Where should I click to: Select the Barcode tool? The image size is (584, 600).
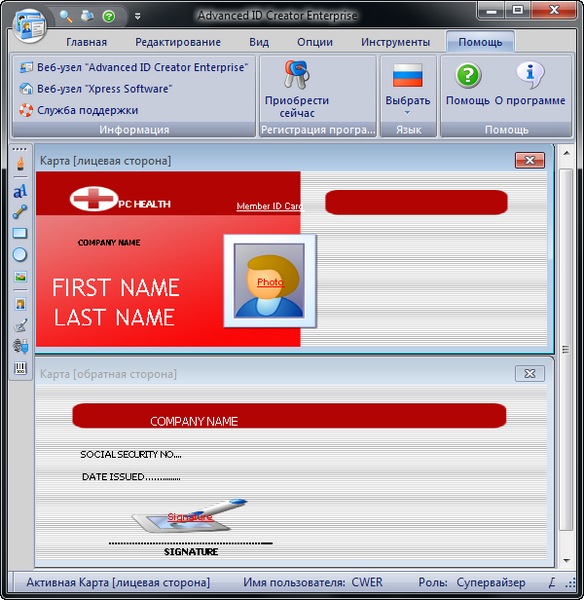coord(20,368)
